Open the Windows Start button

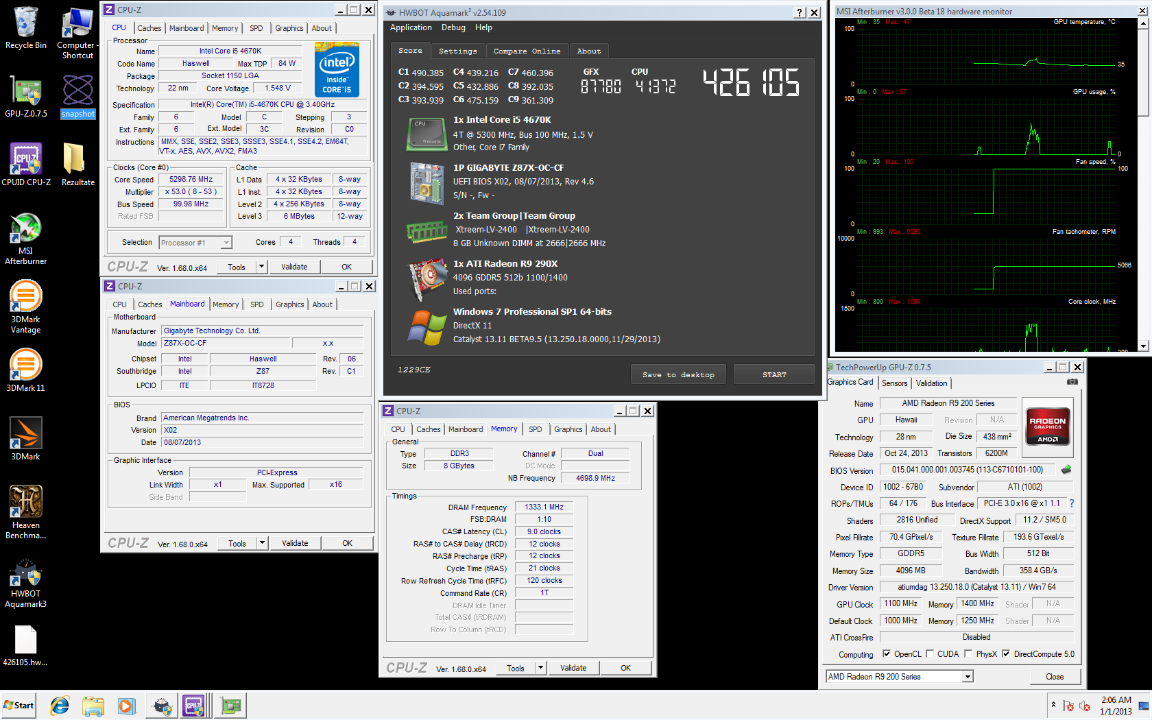point(19,705)
